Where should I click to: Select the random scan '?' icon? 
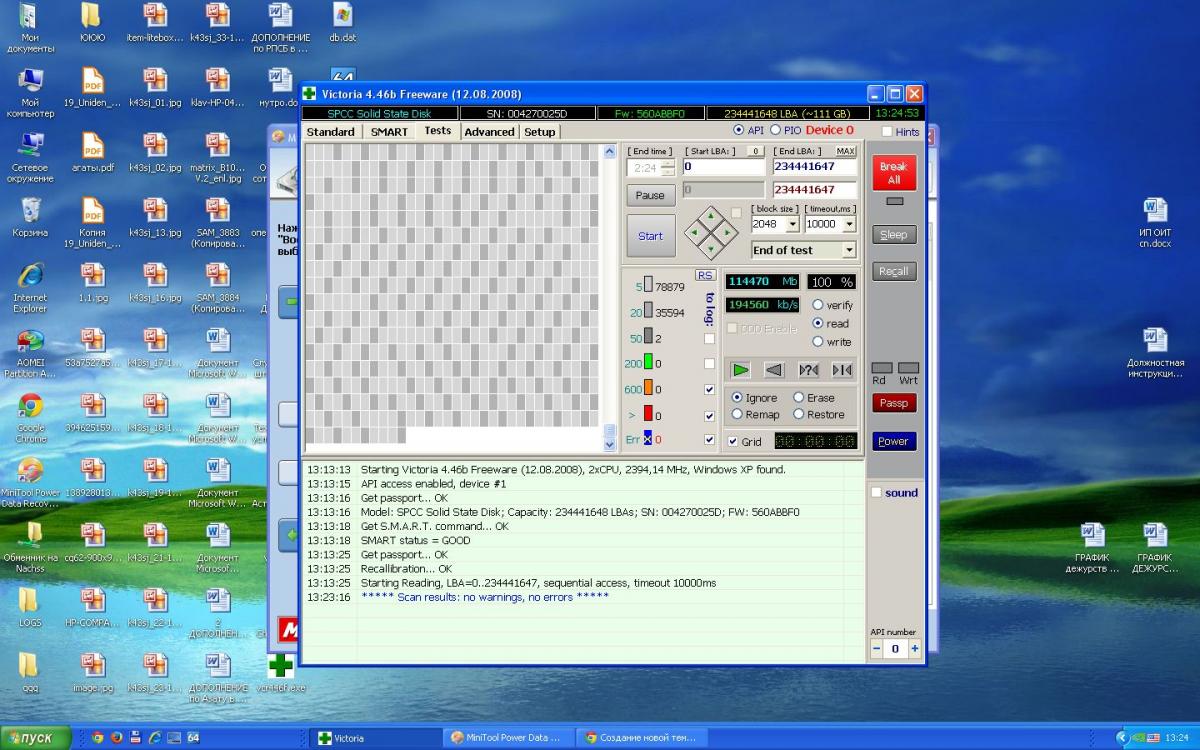pos(808,370)
